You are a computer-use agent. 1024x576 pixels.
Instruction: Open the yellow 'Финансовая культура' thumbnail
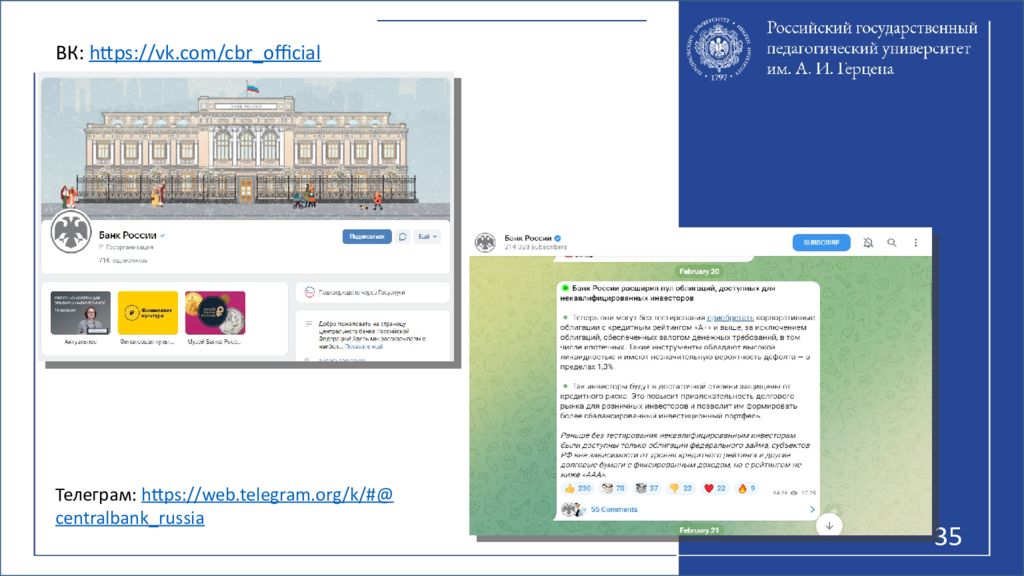(148, 313)
